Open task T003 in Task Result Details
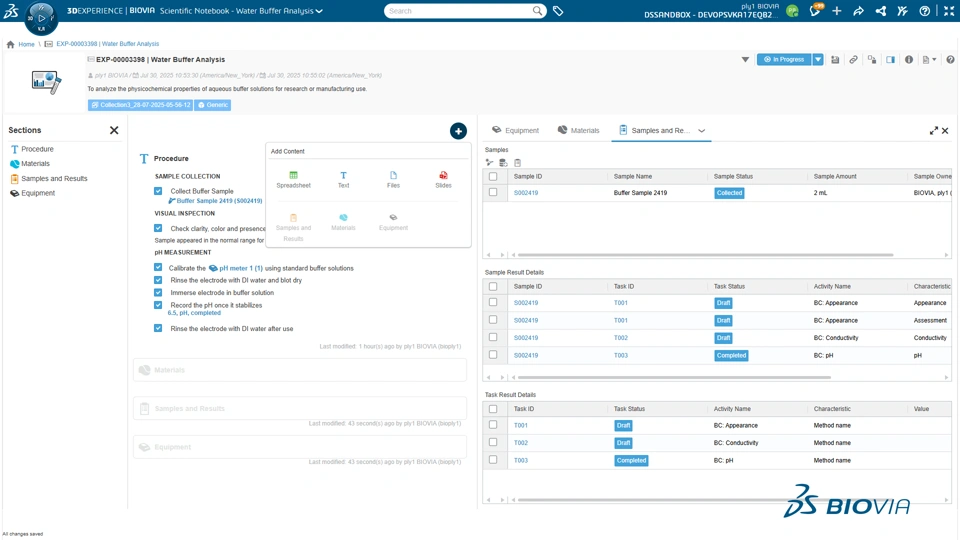 pos(520,461)
